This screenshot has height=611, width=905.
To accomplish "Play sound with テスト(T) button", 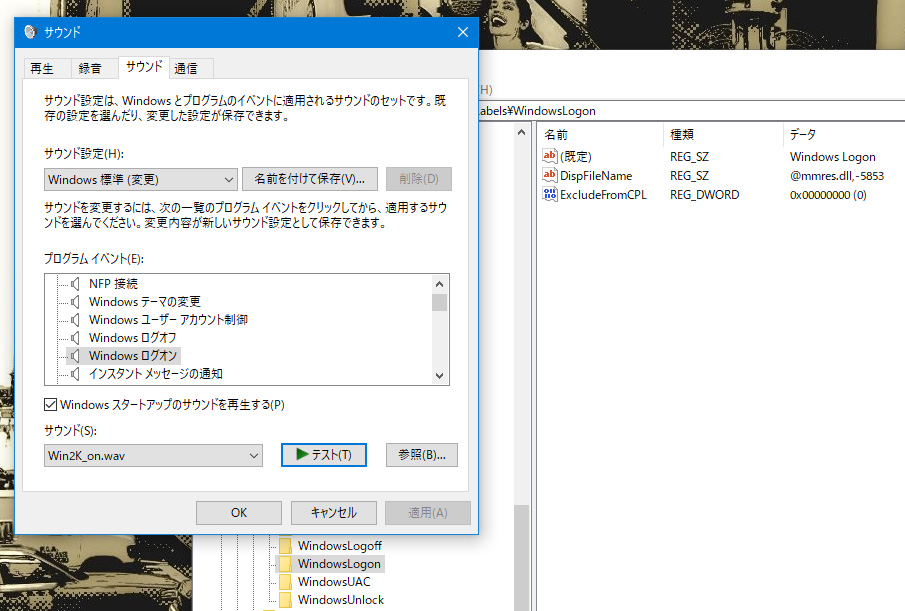I will (324, 455).
